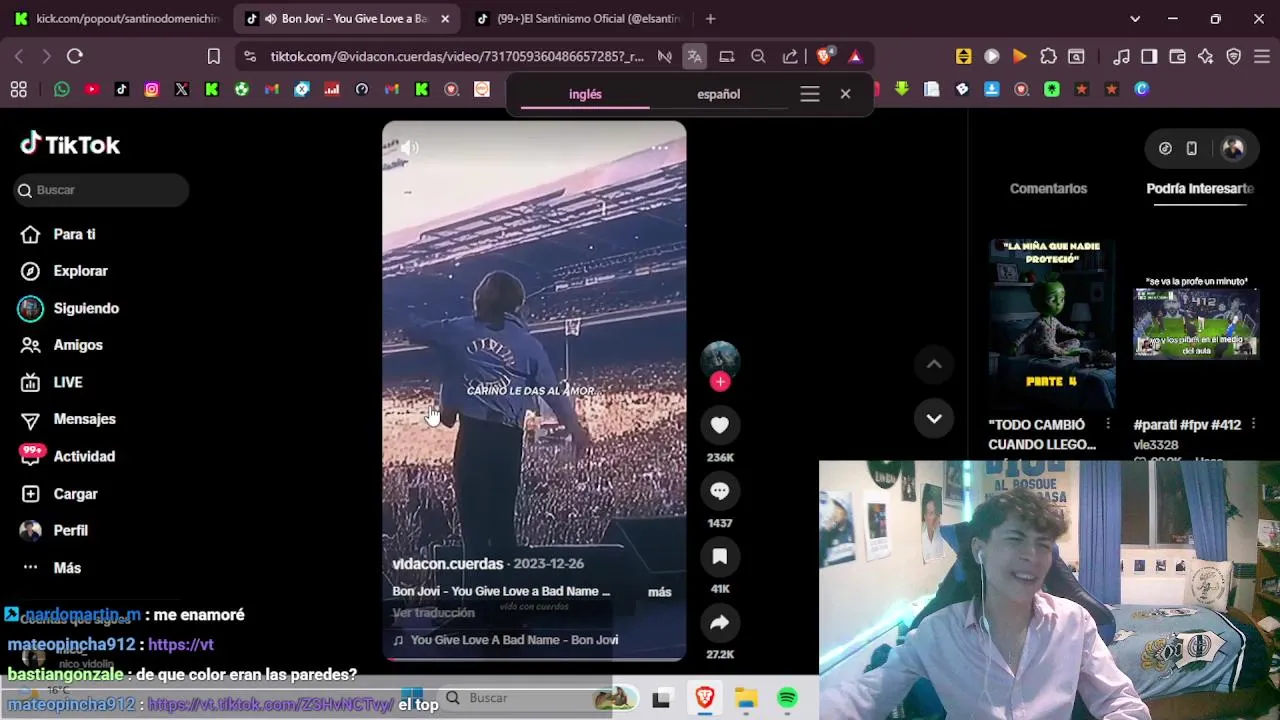
Task: Open the browser tab search chevron
Action: [1135, 18]
